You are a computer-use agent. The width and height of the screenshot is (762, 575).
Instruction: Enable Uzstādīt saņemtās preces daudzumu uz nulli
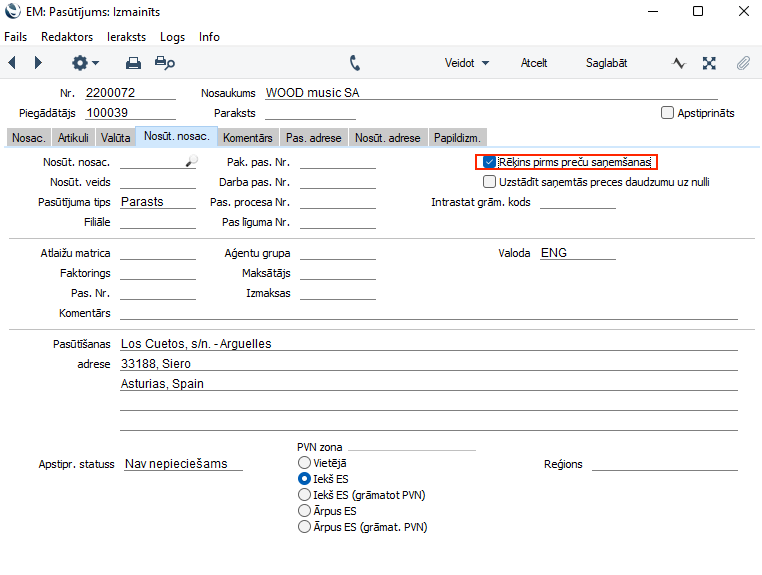pos(489,182)
